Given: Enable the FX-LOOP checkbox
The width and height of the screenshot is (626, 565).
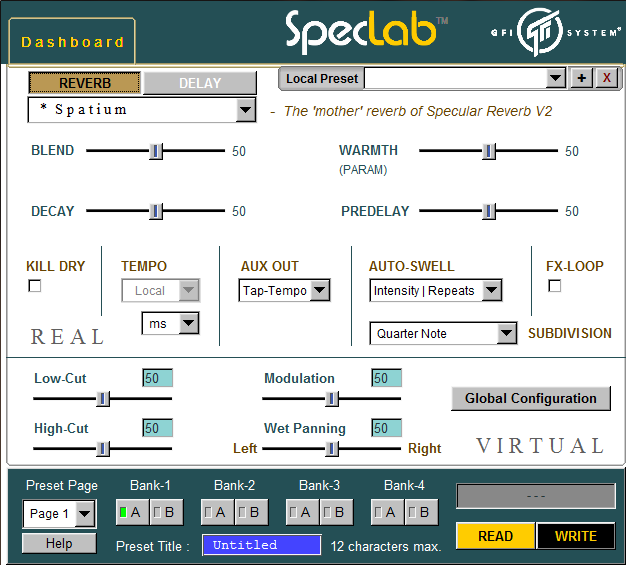Looking at the screenshot, I should 555,286.
